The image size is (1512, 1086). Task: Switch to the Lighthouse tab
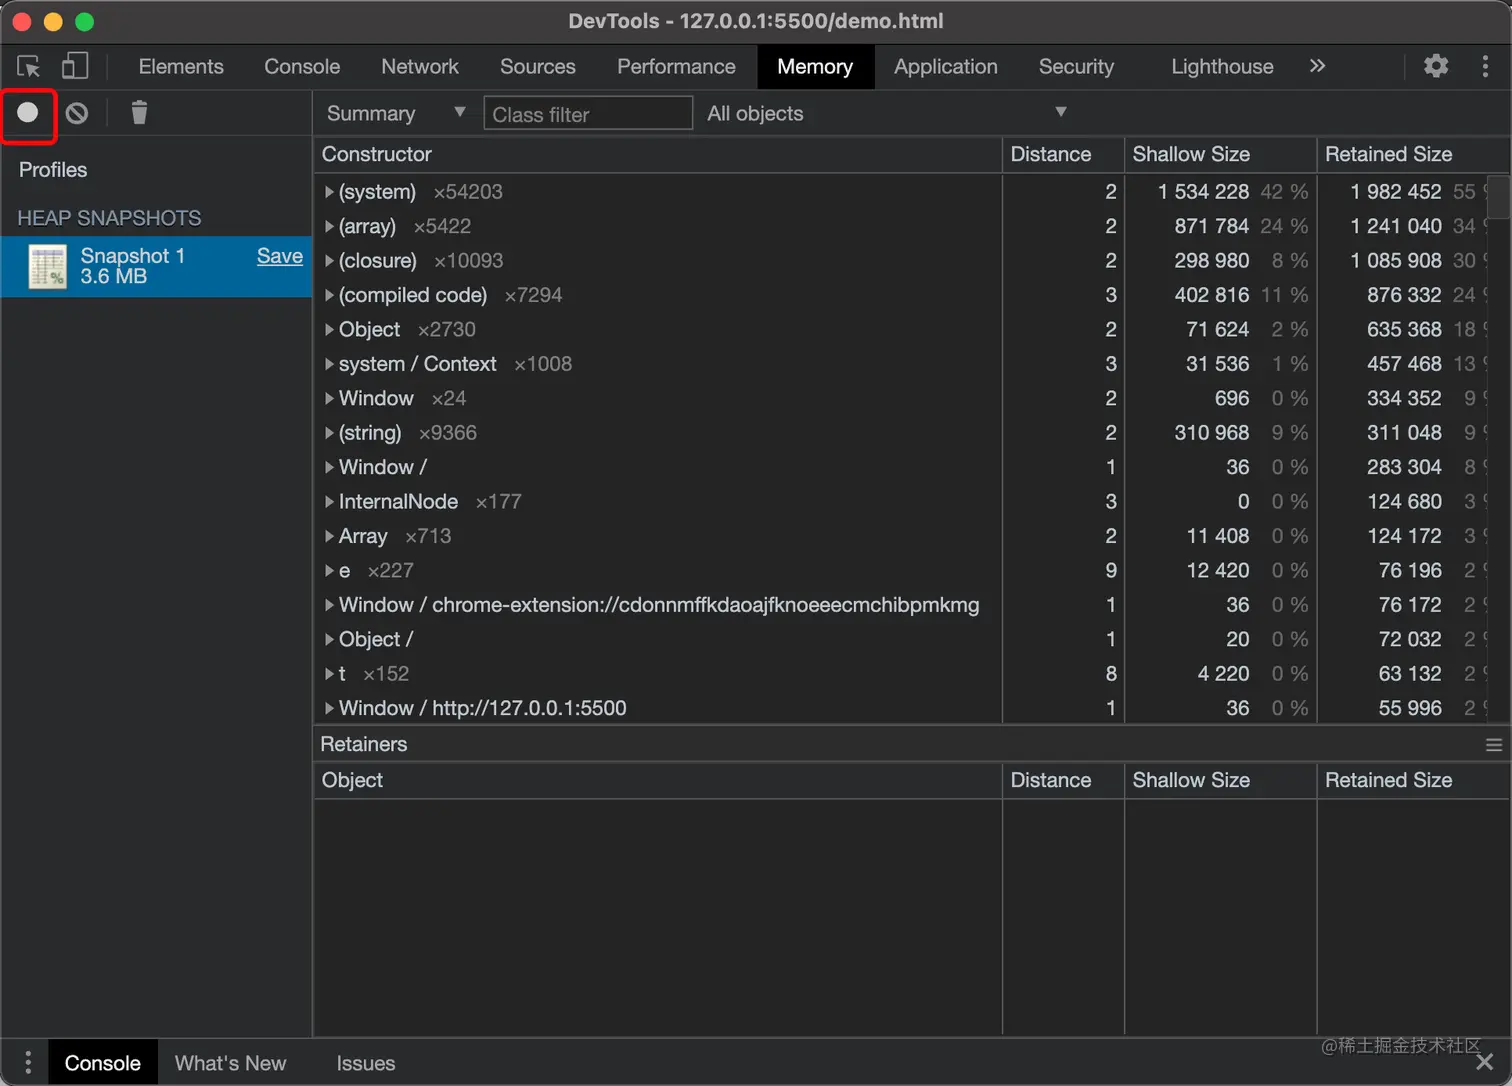[1222, 66]
